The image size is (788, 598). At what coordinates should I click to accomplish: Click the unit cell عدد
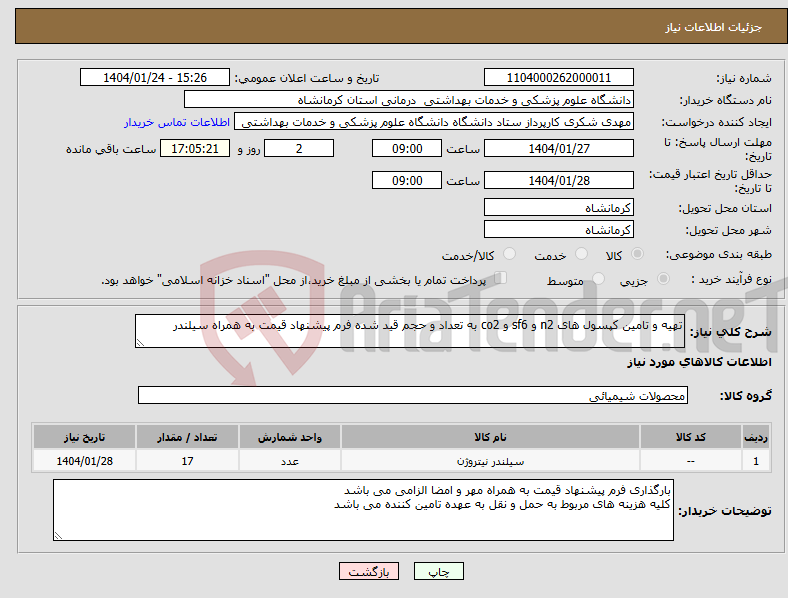[x=290, y=461]
